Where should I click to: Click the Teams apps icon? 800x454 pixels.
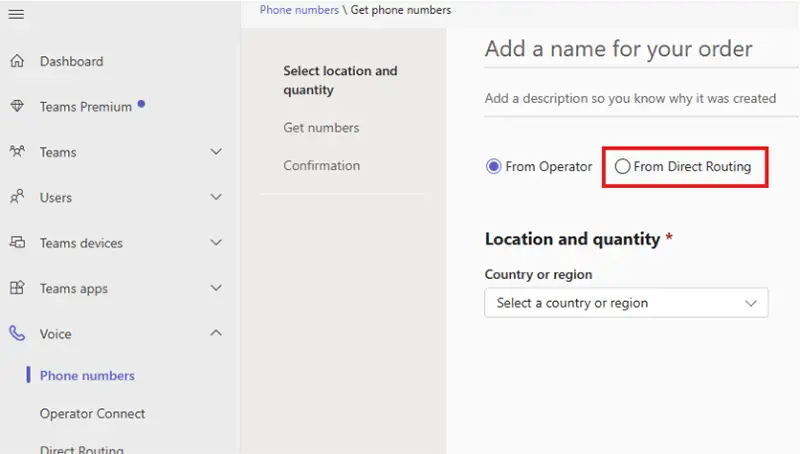click(17, 288)
